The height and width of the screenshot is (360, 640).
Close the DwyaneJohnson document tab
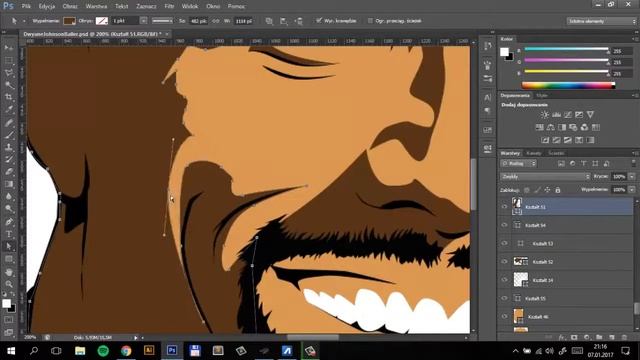pos(167,34)
